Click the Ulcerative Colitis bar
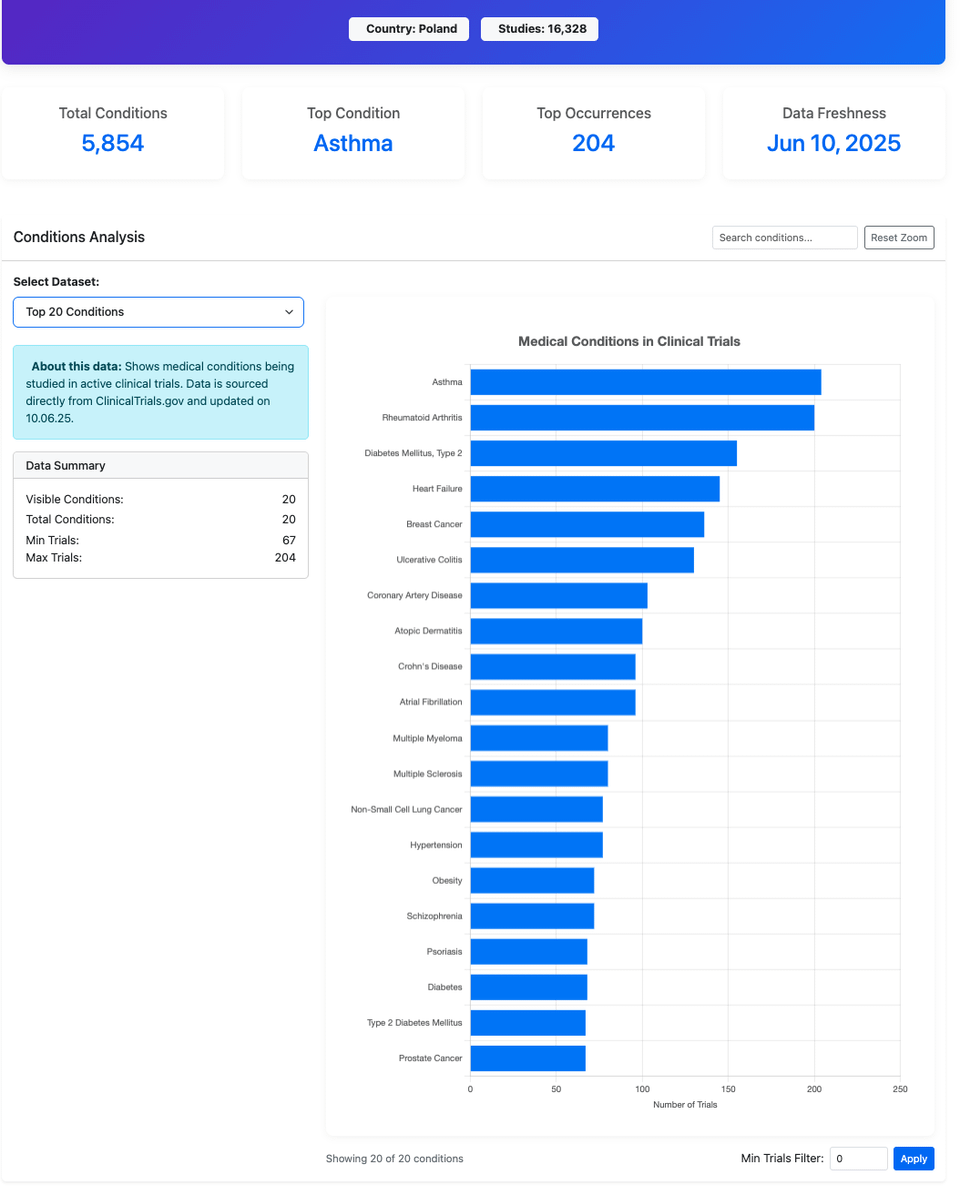Viewport: 960px width, 1195px height. tap(582, 560)
